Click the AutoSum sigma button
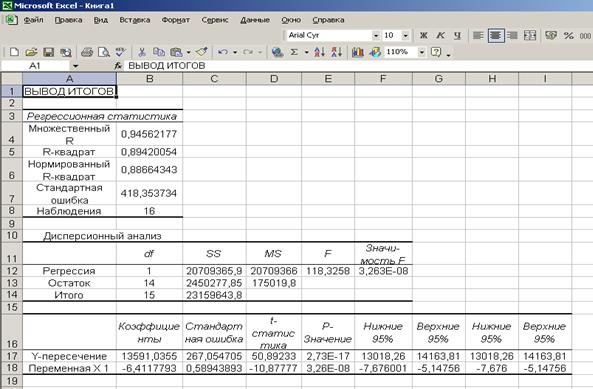 [294, 52]
